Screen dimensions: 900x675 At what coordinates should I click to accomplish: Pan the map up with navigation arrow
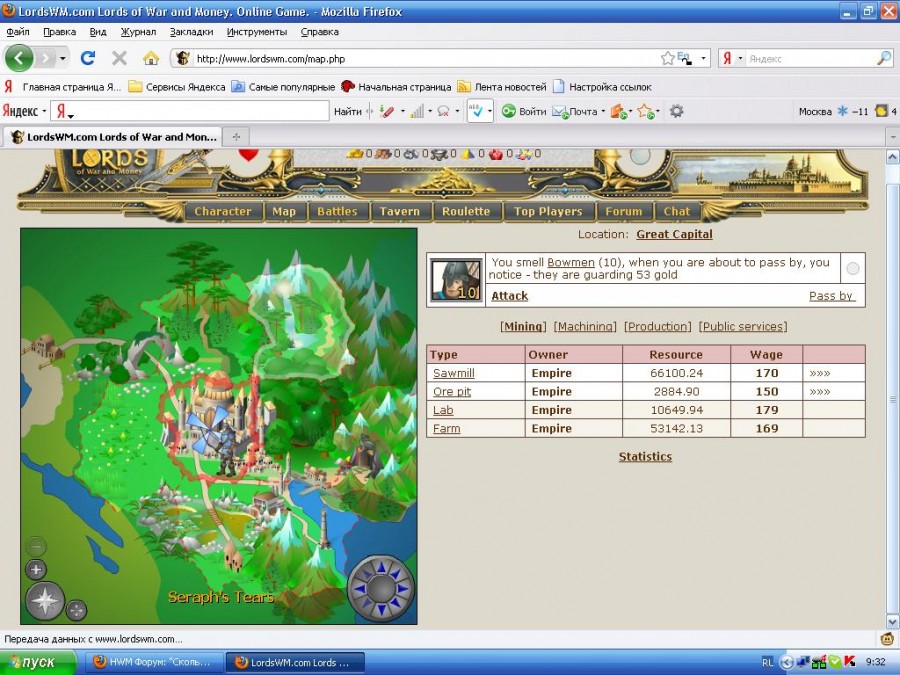coord(381,567)
